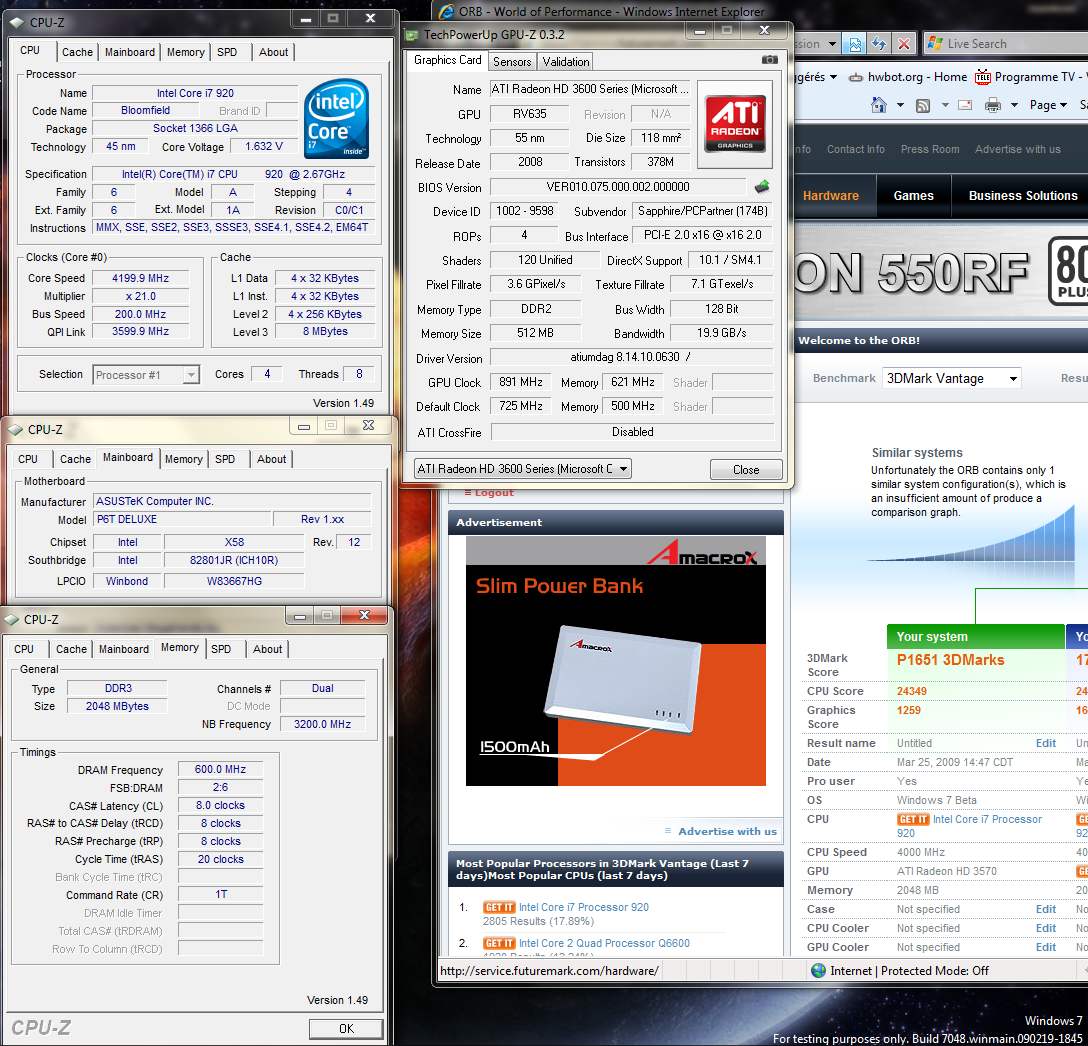Open SPD tab in bottom CPU-Z window
The height and width of the screenshot is (1046, 1088).
coord(221,649)
